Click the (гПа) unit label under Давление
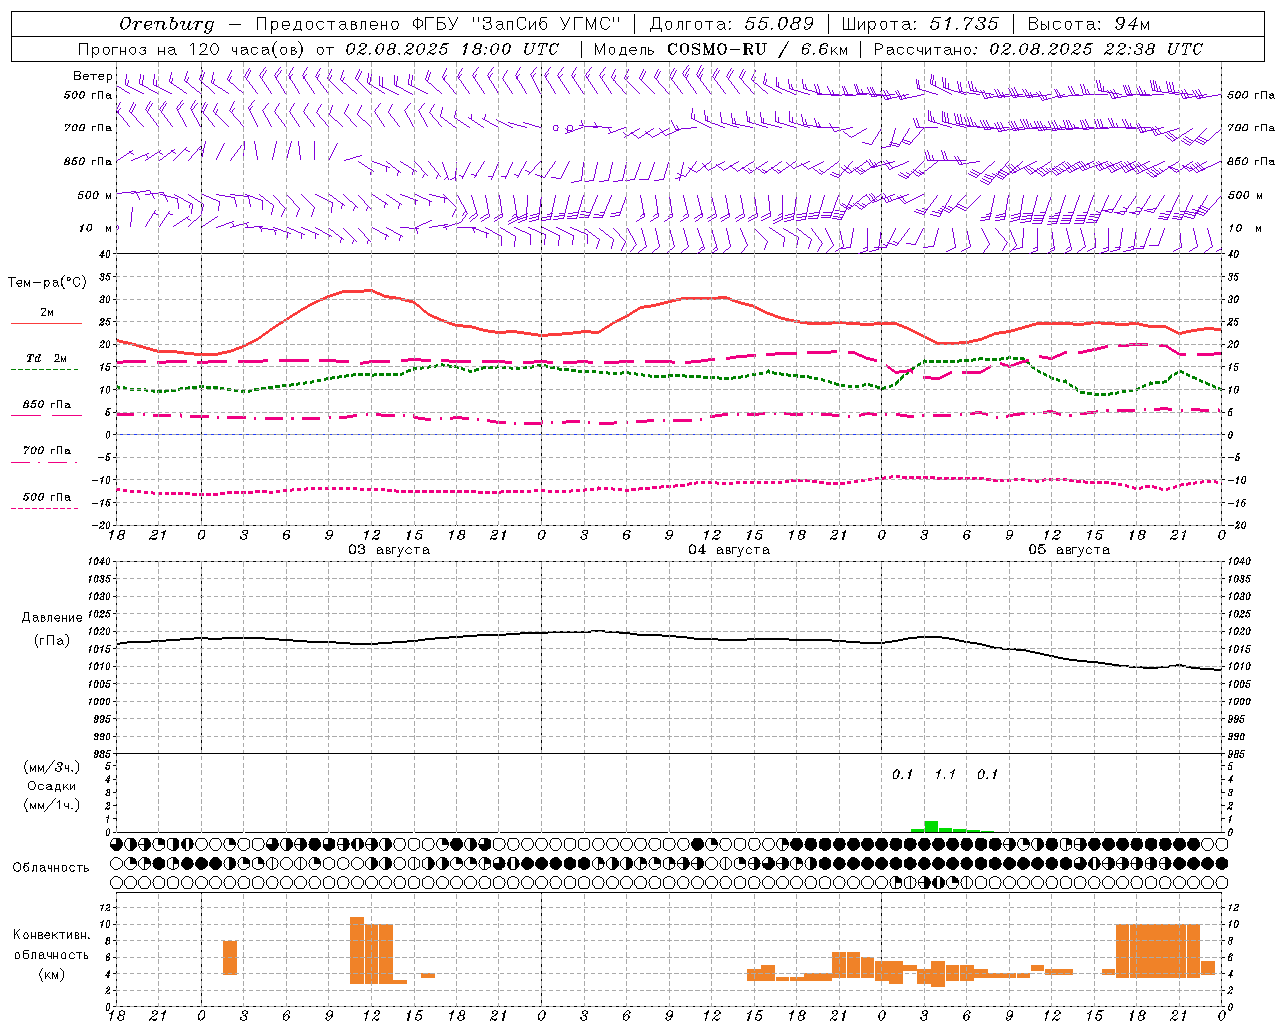This screenshot has height=1024, width=1280. tap(52, 641)
